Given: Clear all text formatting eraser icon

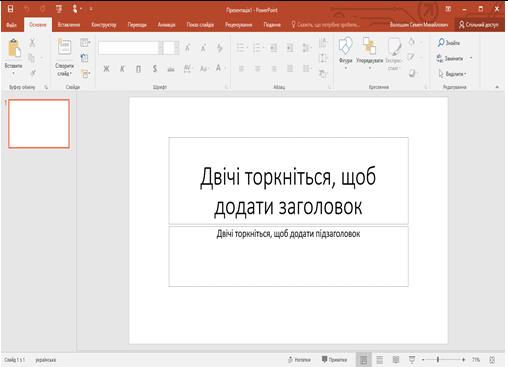Looking at the screenshot, I should (220, 48).
